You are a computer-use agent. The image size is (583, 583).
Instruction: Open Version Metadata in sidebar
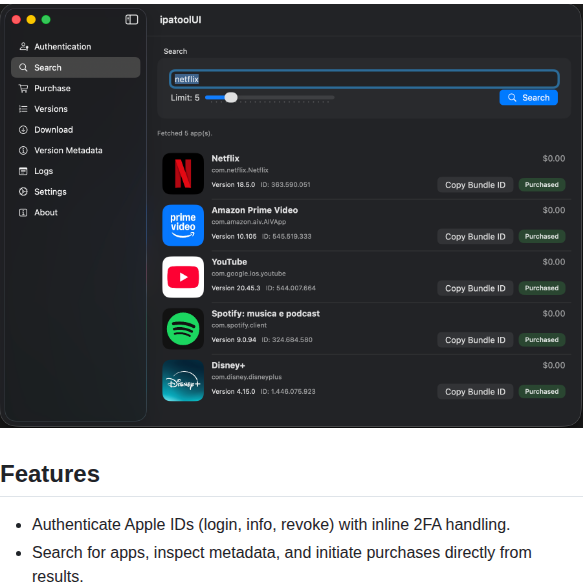click(x=76, y=150)
